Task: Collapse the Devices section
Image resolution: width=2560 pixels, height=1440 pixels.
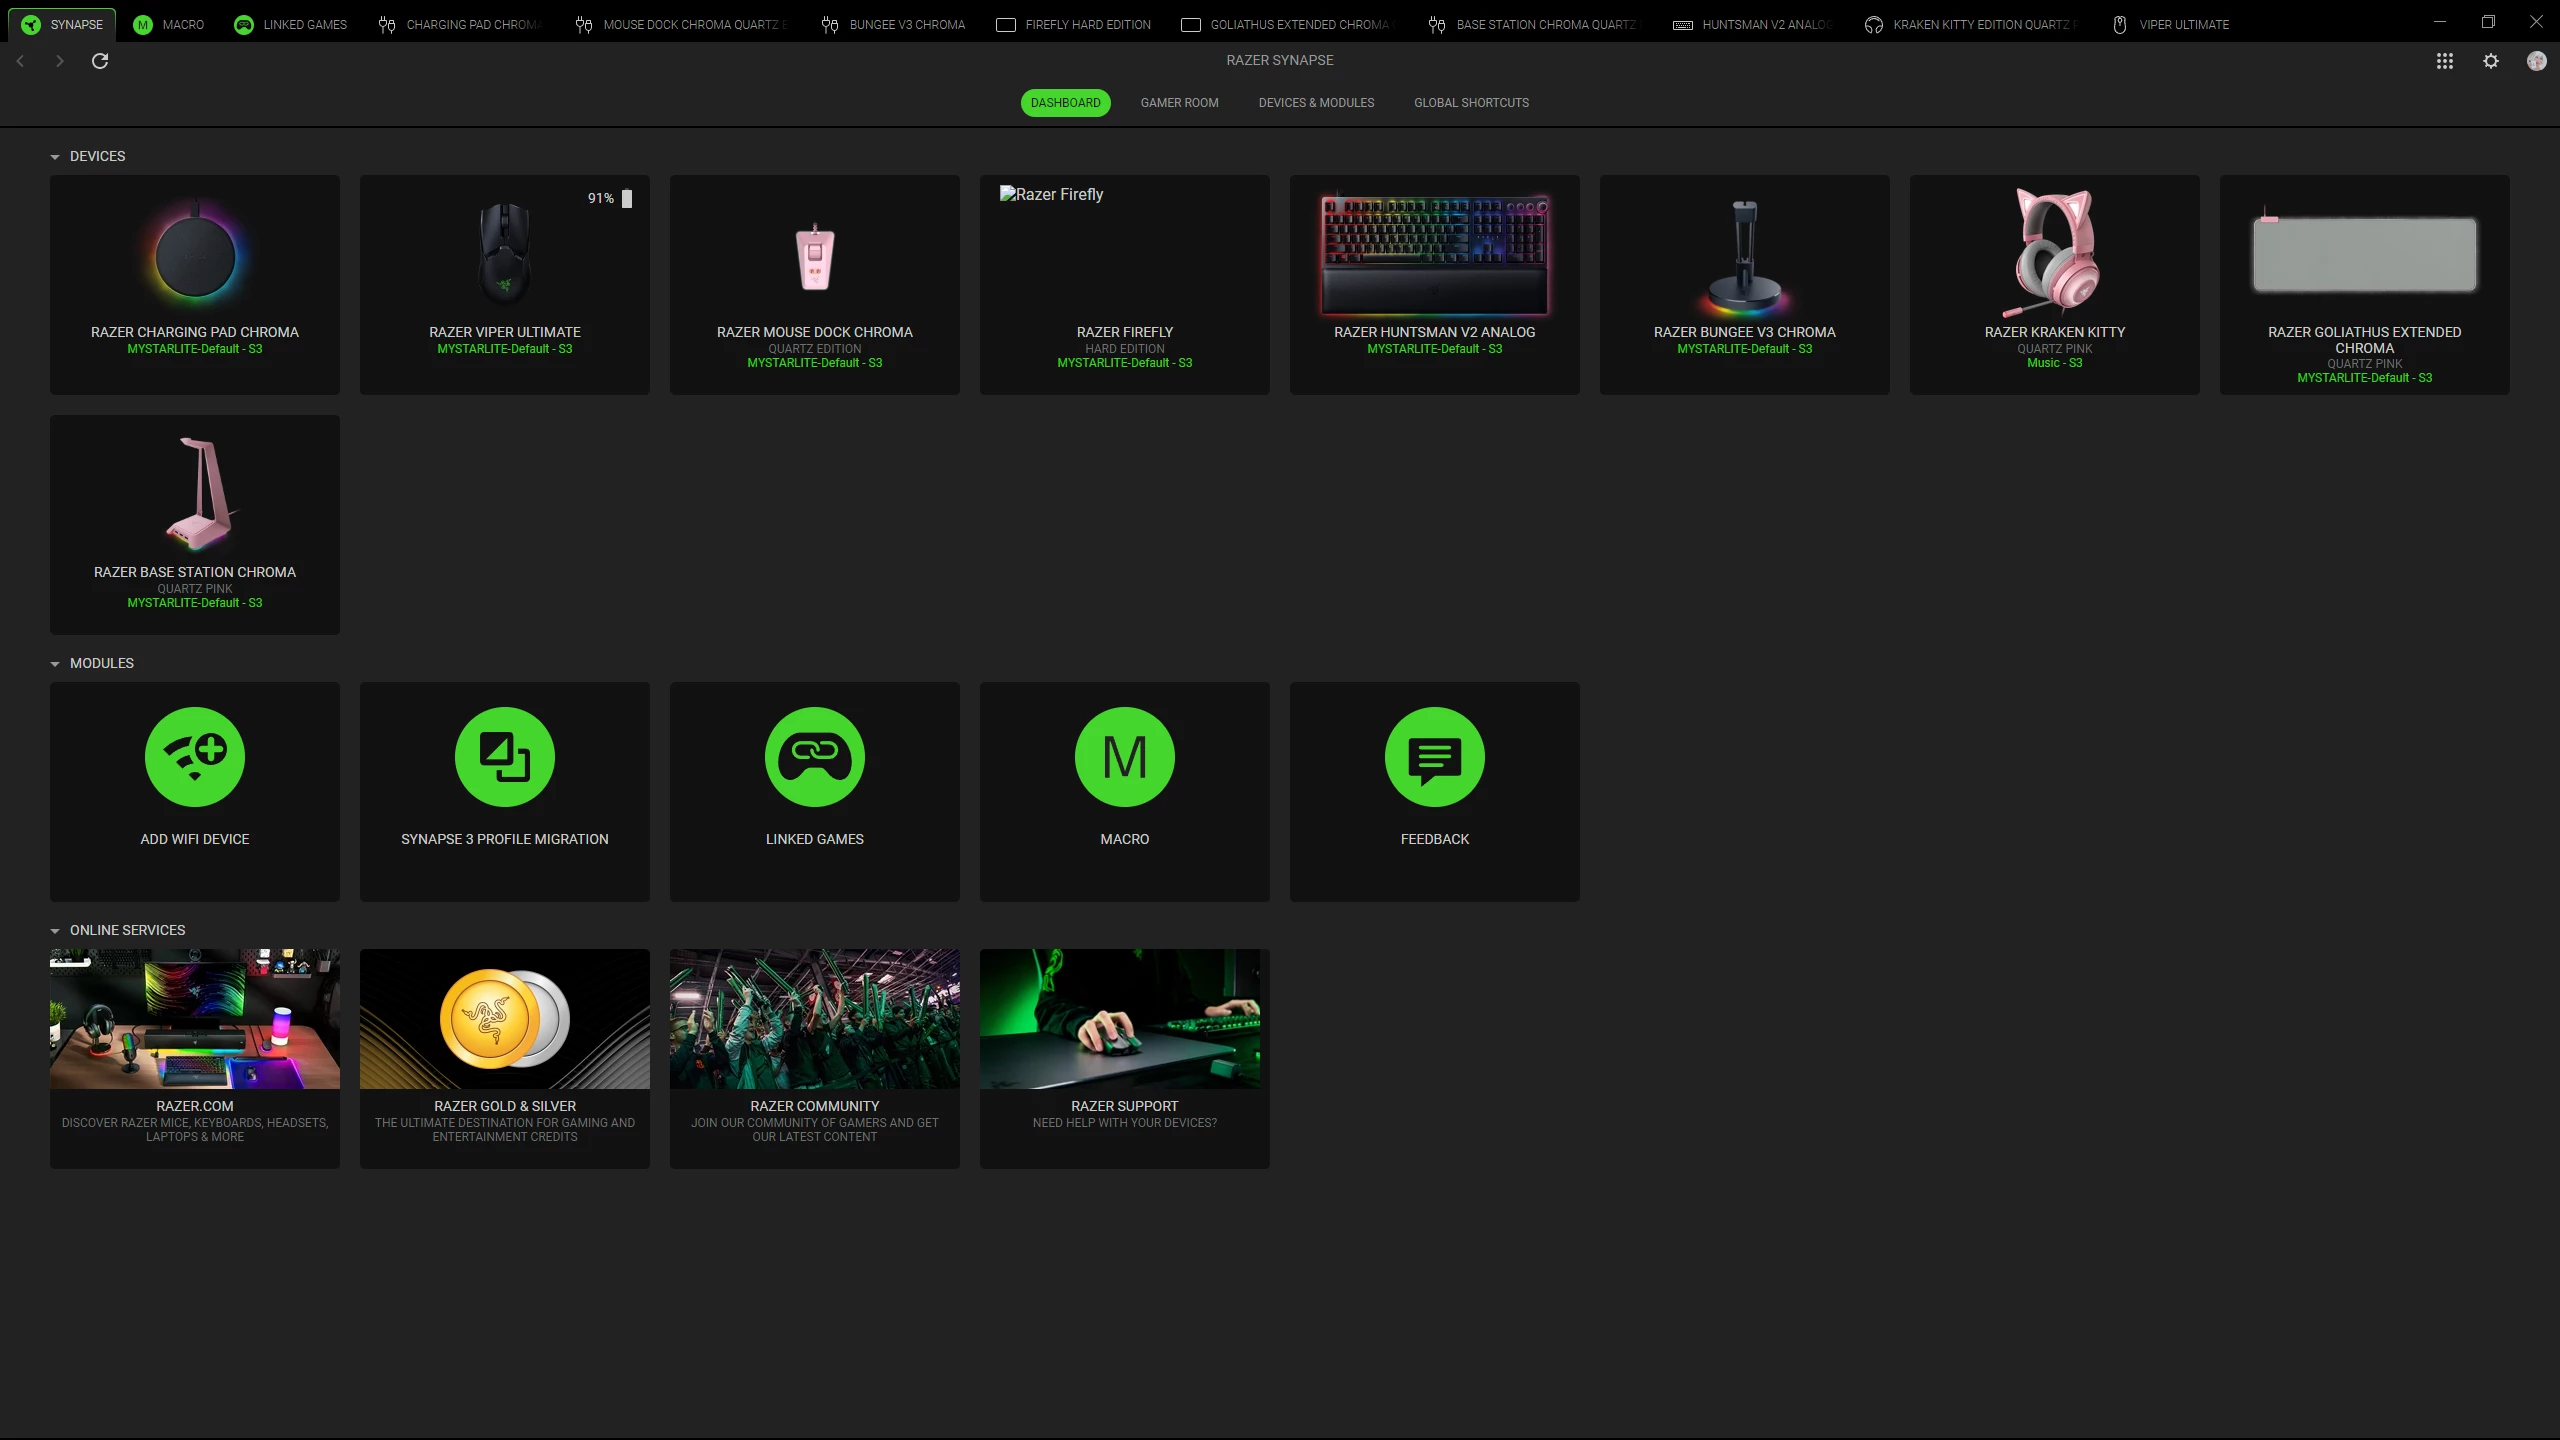Action: (55, 157)
